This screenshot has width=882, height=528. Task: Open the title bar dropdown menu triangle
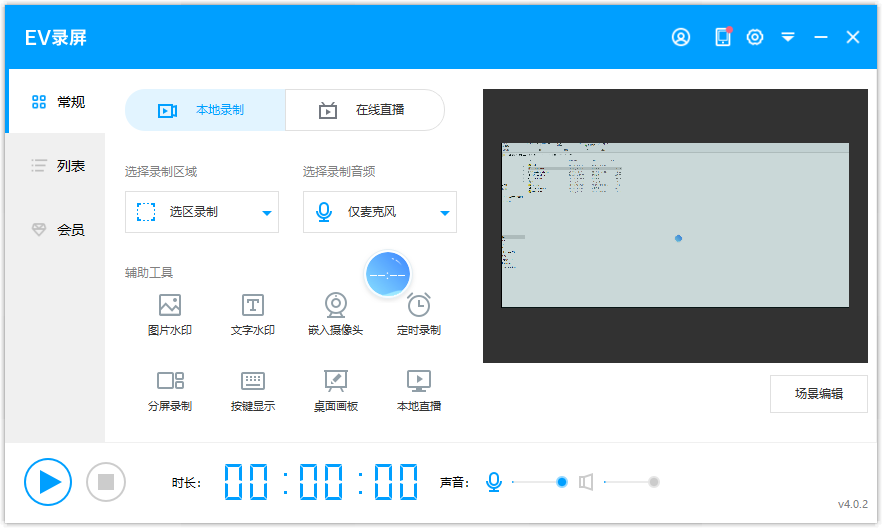pyautogui.click(x=788, y=37)
